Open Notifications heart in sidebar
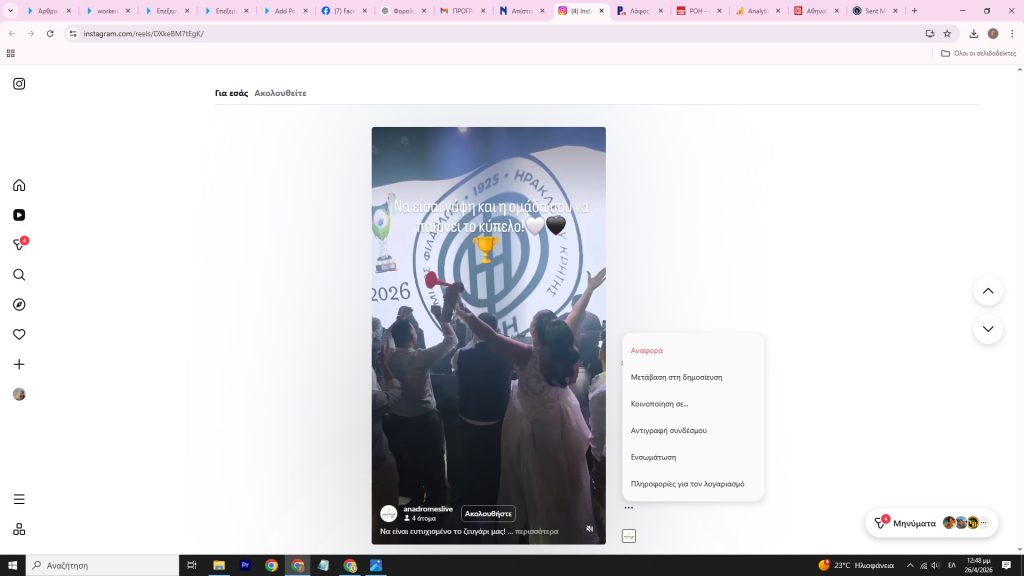The image size is (1024, 576). click(x=19, y=334)
